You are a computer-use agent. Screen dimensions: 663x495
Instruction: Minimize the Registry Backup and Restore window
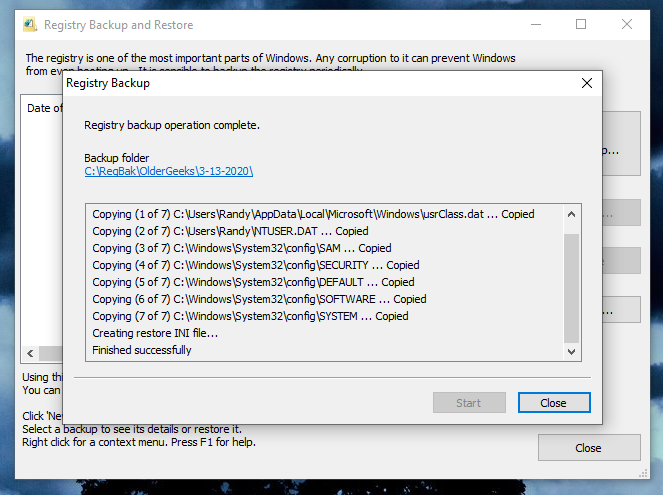[536, 25]
